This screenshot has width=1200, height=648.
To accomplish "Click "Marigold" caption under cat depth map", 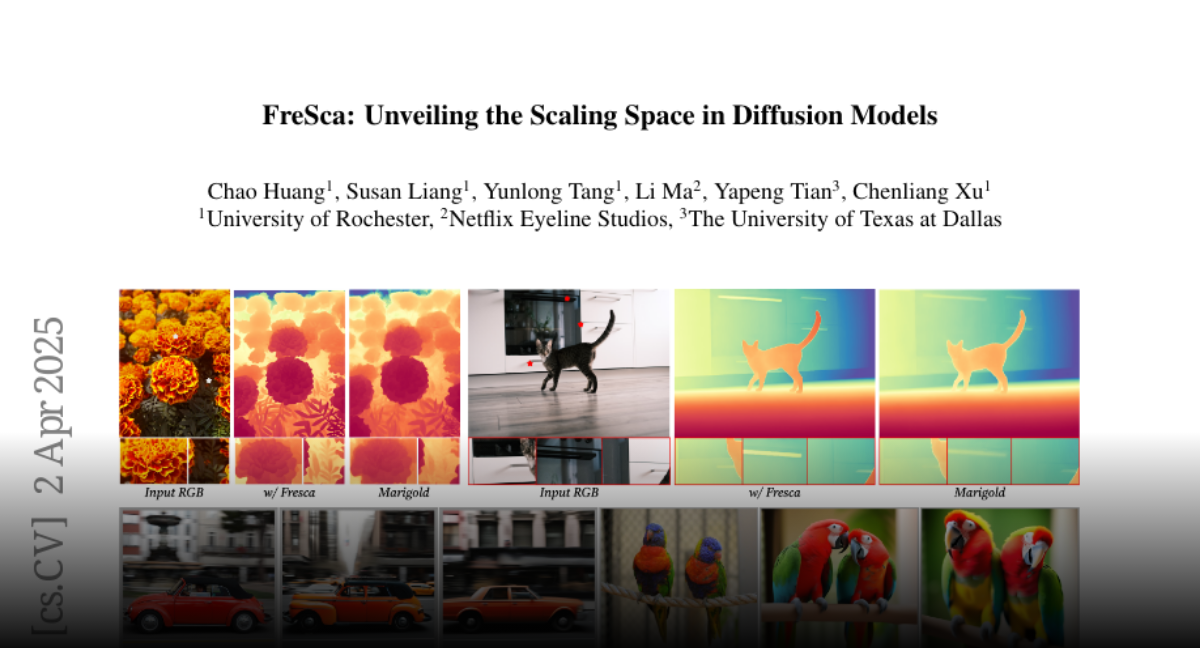I will [979, 493].
